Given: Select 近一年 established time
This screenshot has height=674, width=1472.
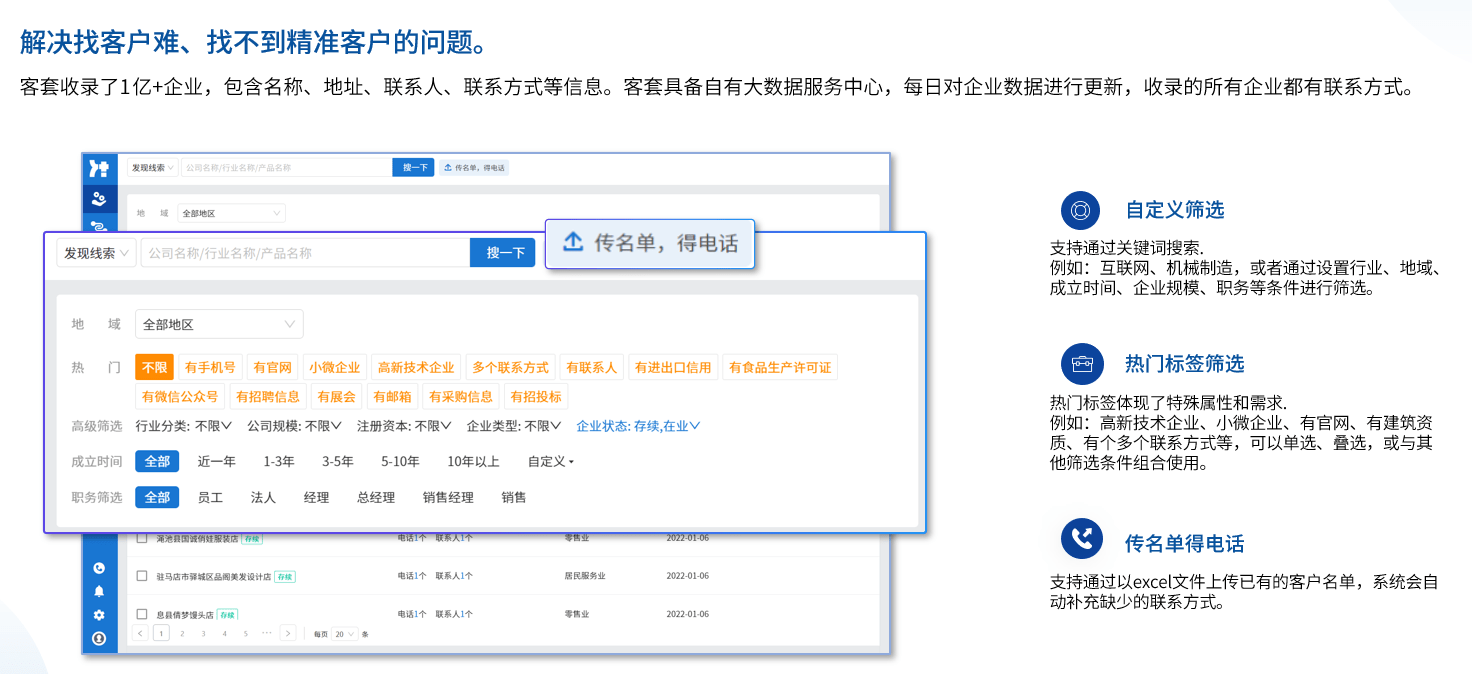Looking at the screenshot, I should click(217, 461).
